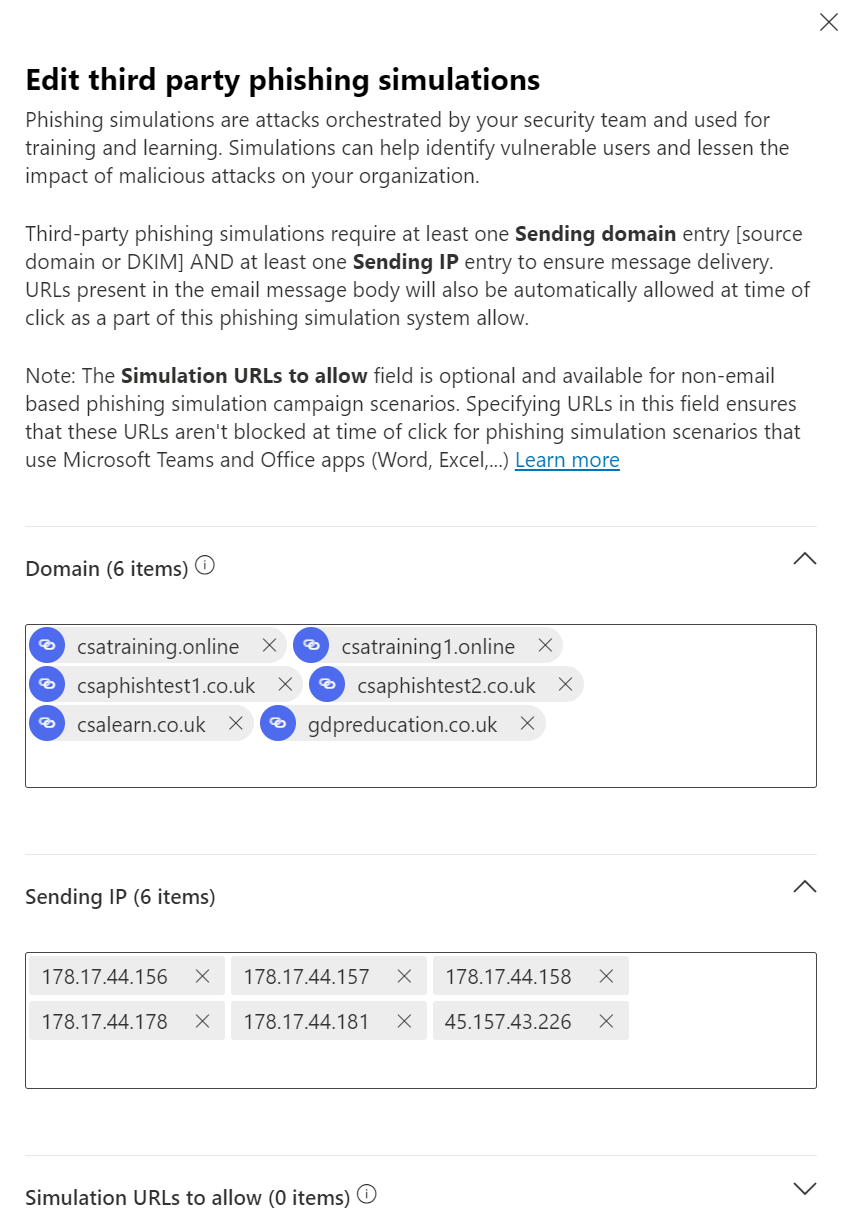Click the link icon beside csatraining.online
Screen dimensions: 853x1221
[46, 645]
